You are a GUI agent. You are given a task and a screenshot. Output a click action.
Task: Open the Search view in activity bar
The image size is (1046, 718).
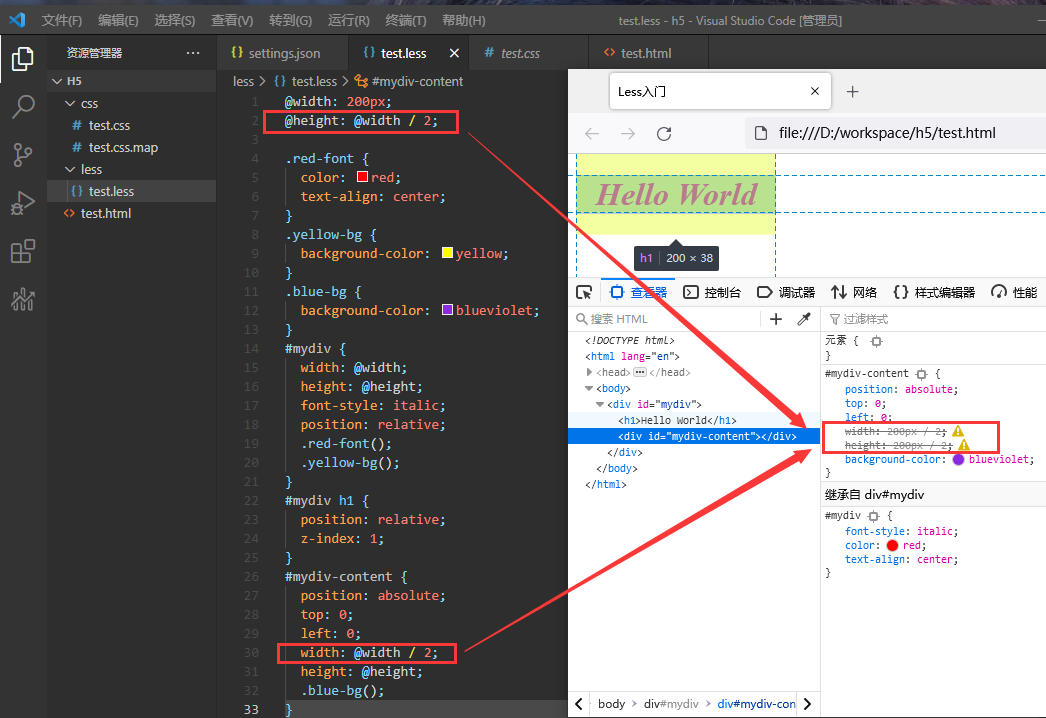pos(23,107)
